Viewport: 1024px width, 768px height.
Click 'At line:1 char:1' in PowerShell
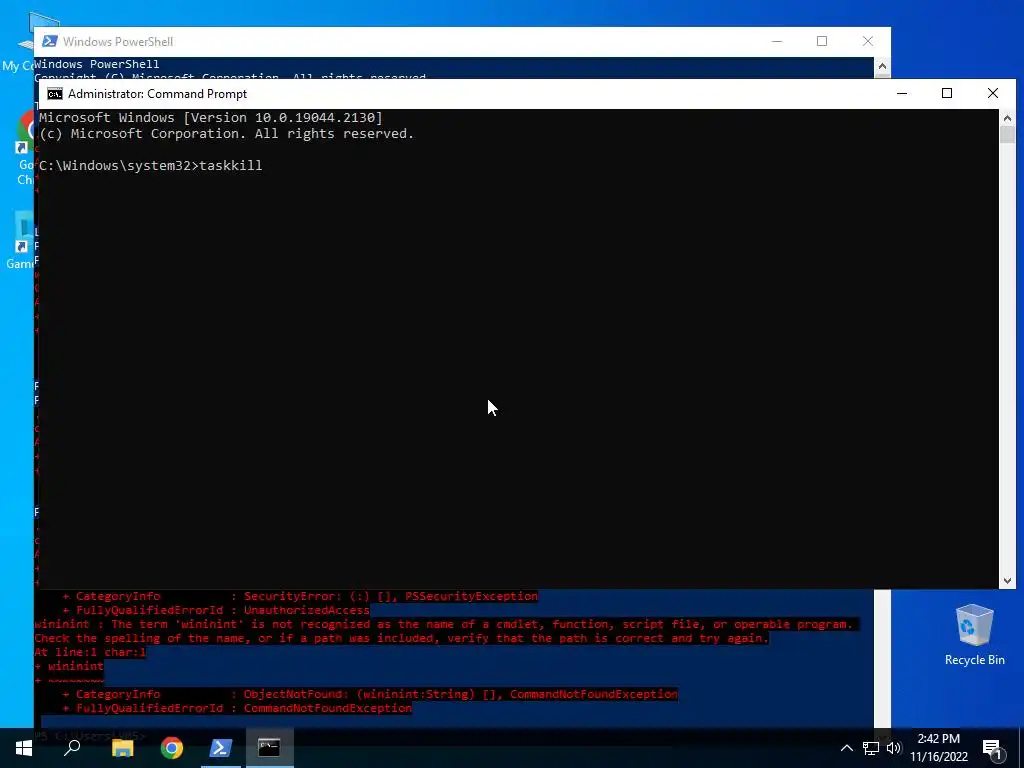pos(90,652)
